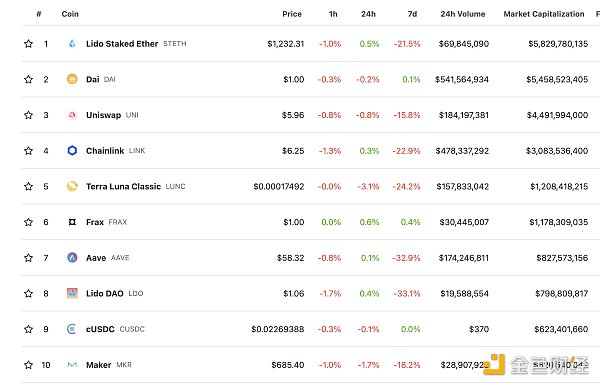Open the Uniswap coin page link
Viewport: 600px width, 386px height.
[103, 115]
